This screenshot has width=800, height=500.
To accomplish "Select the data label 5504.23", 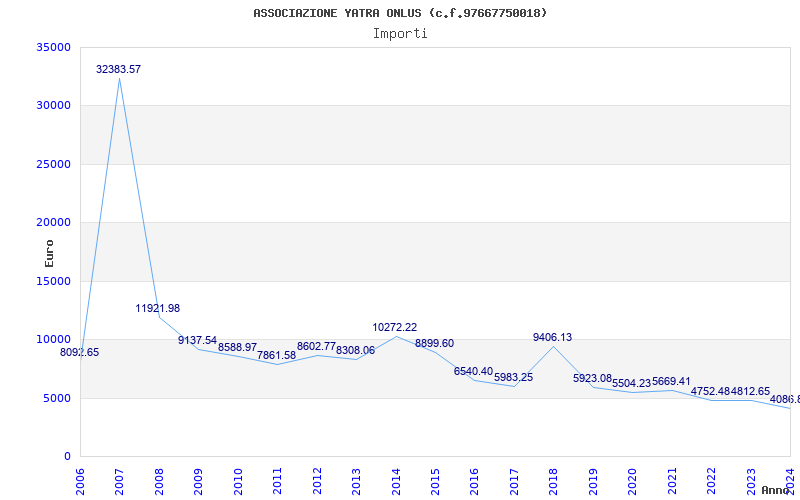I will [x=632, y=383].
